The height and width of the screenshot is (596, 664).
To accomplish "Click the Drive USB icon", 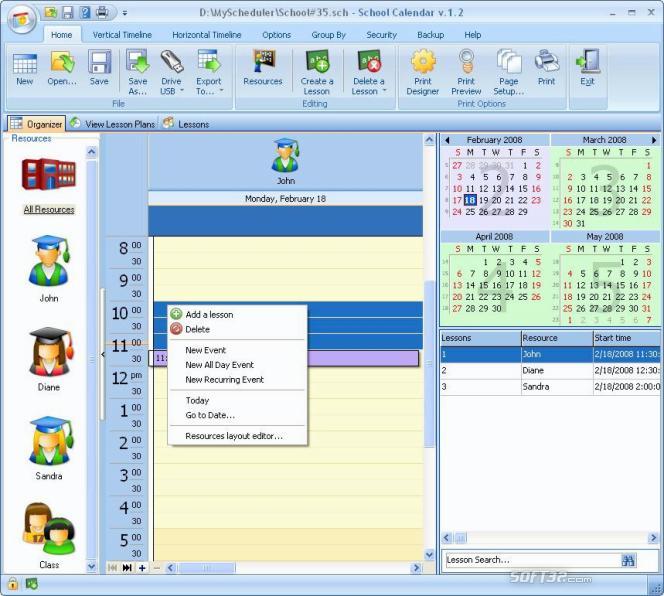I will (x=171, y=62).
